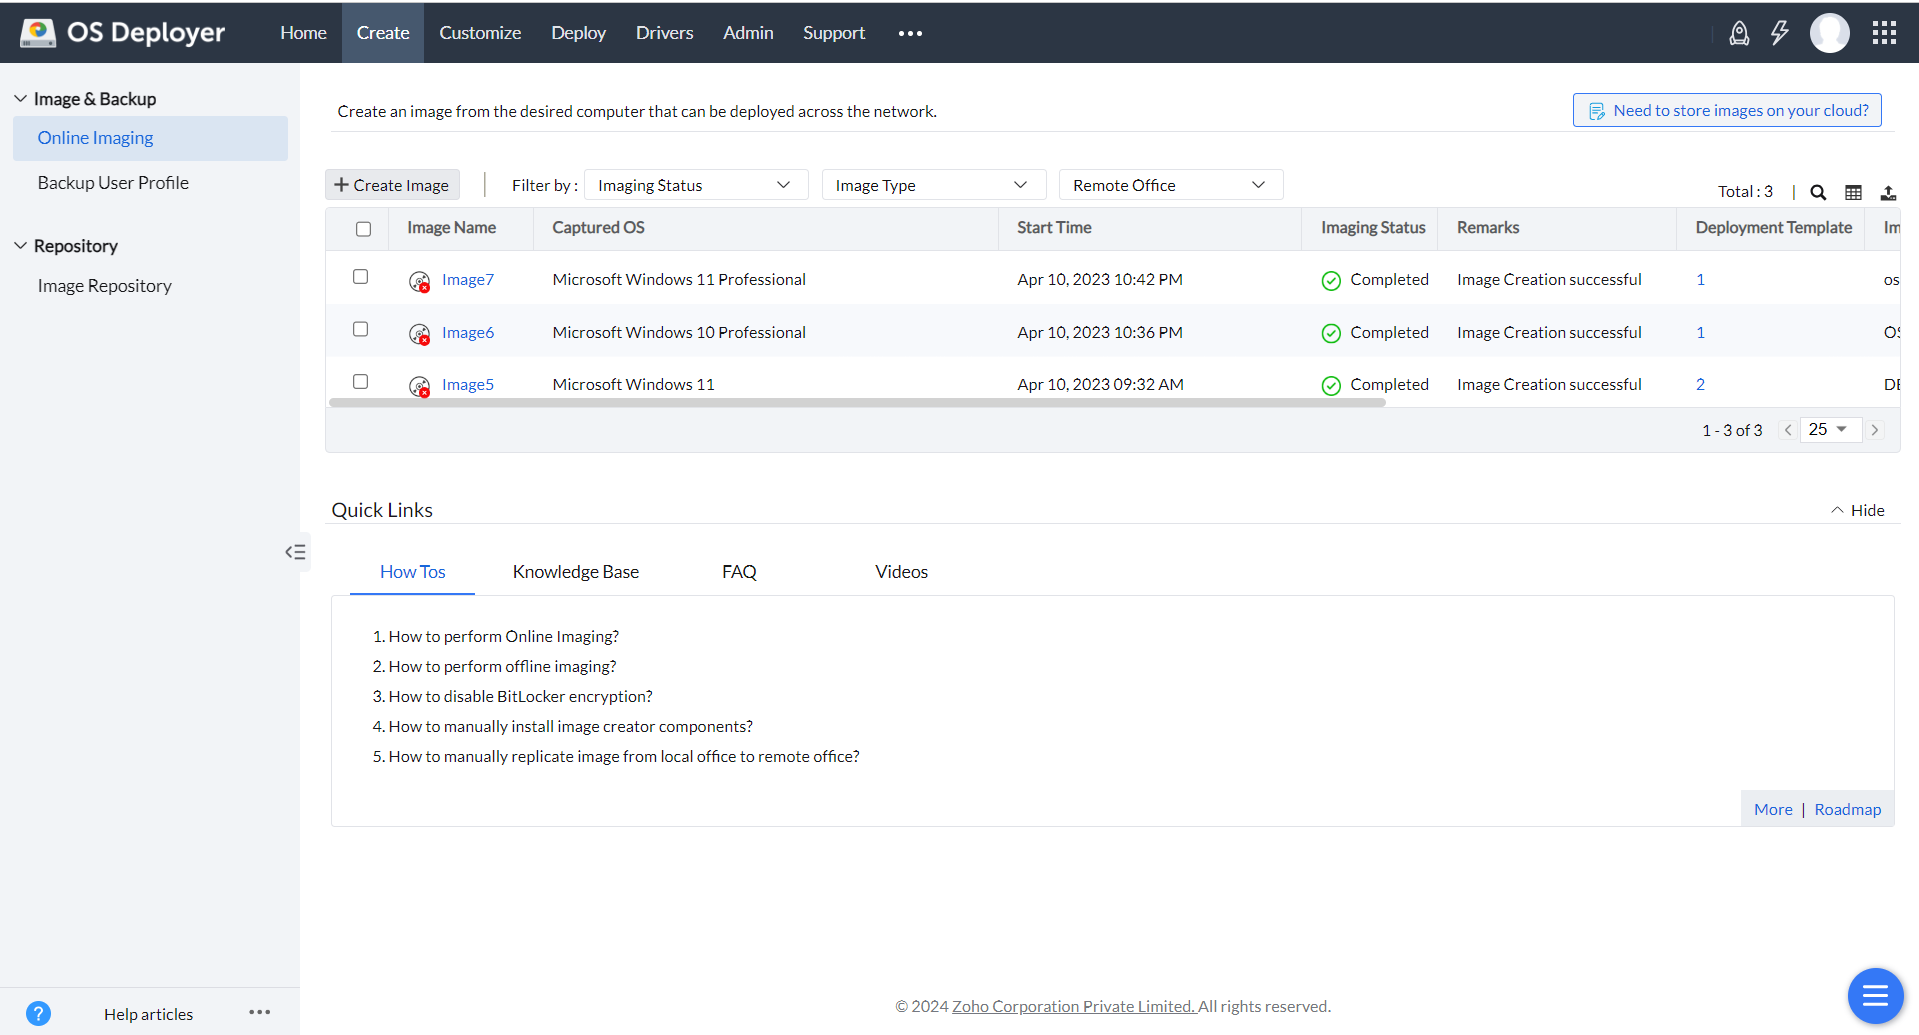Open the Imaging Status filter dropdown
This screenshot has height=1035, width=1919.
pyautogui.click(x=695, y=185)
